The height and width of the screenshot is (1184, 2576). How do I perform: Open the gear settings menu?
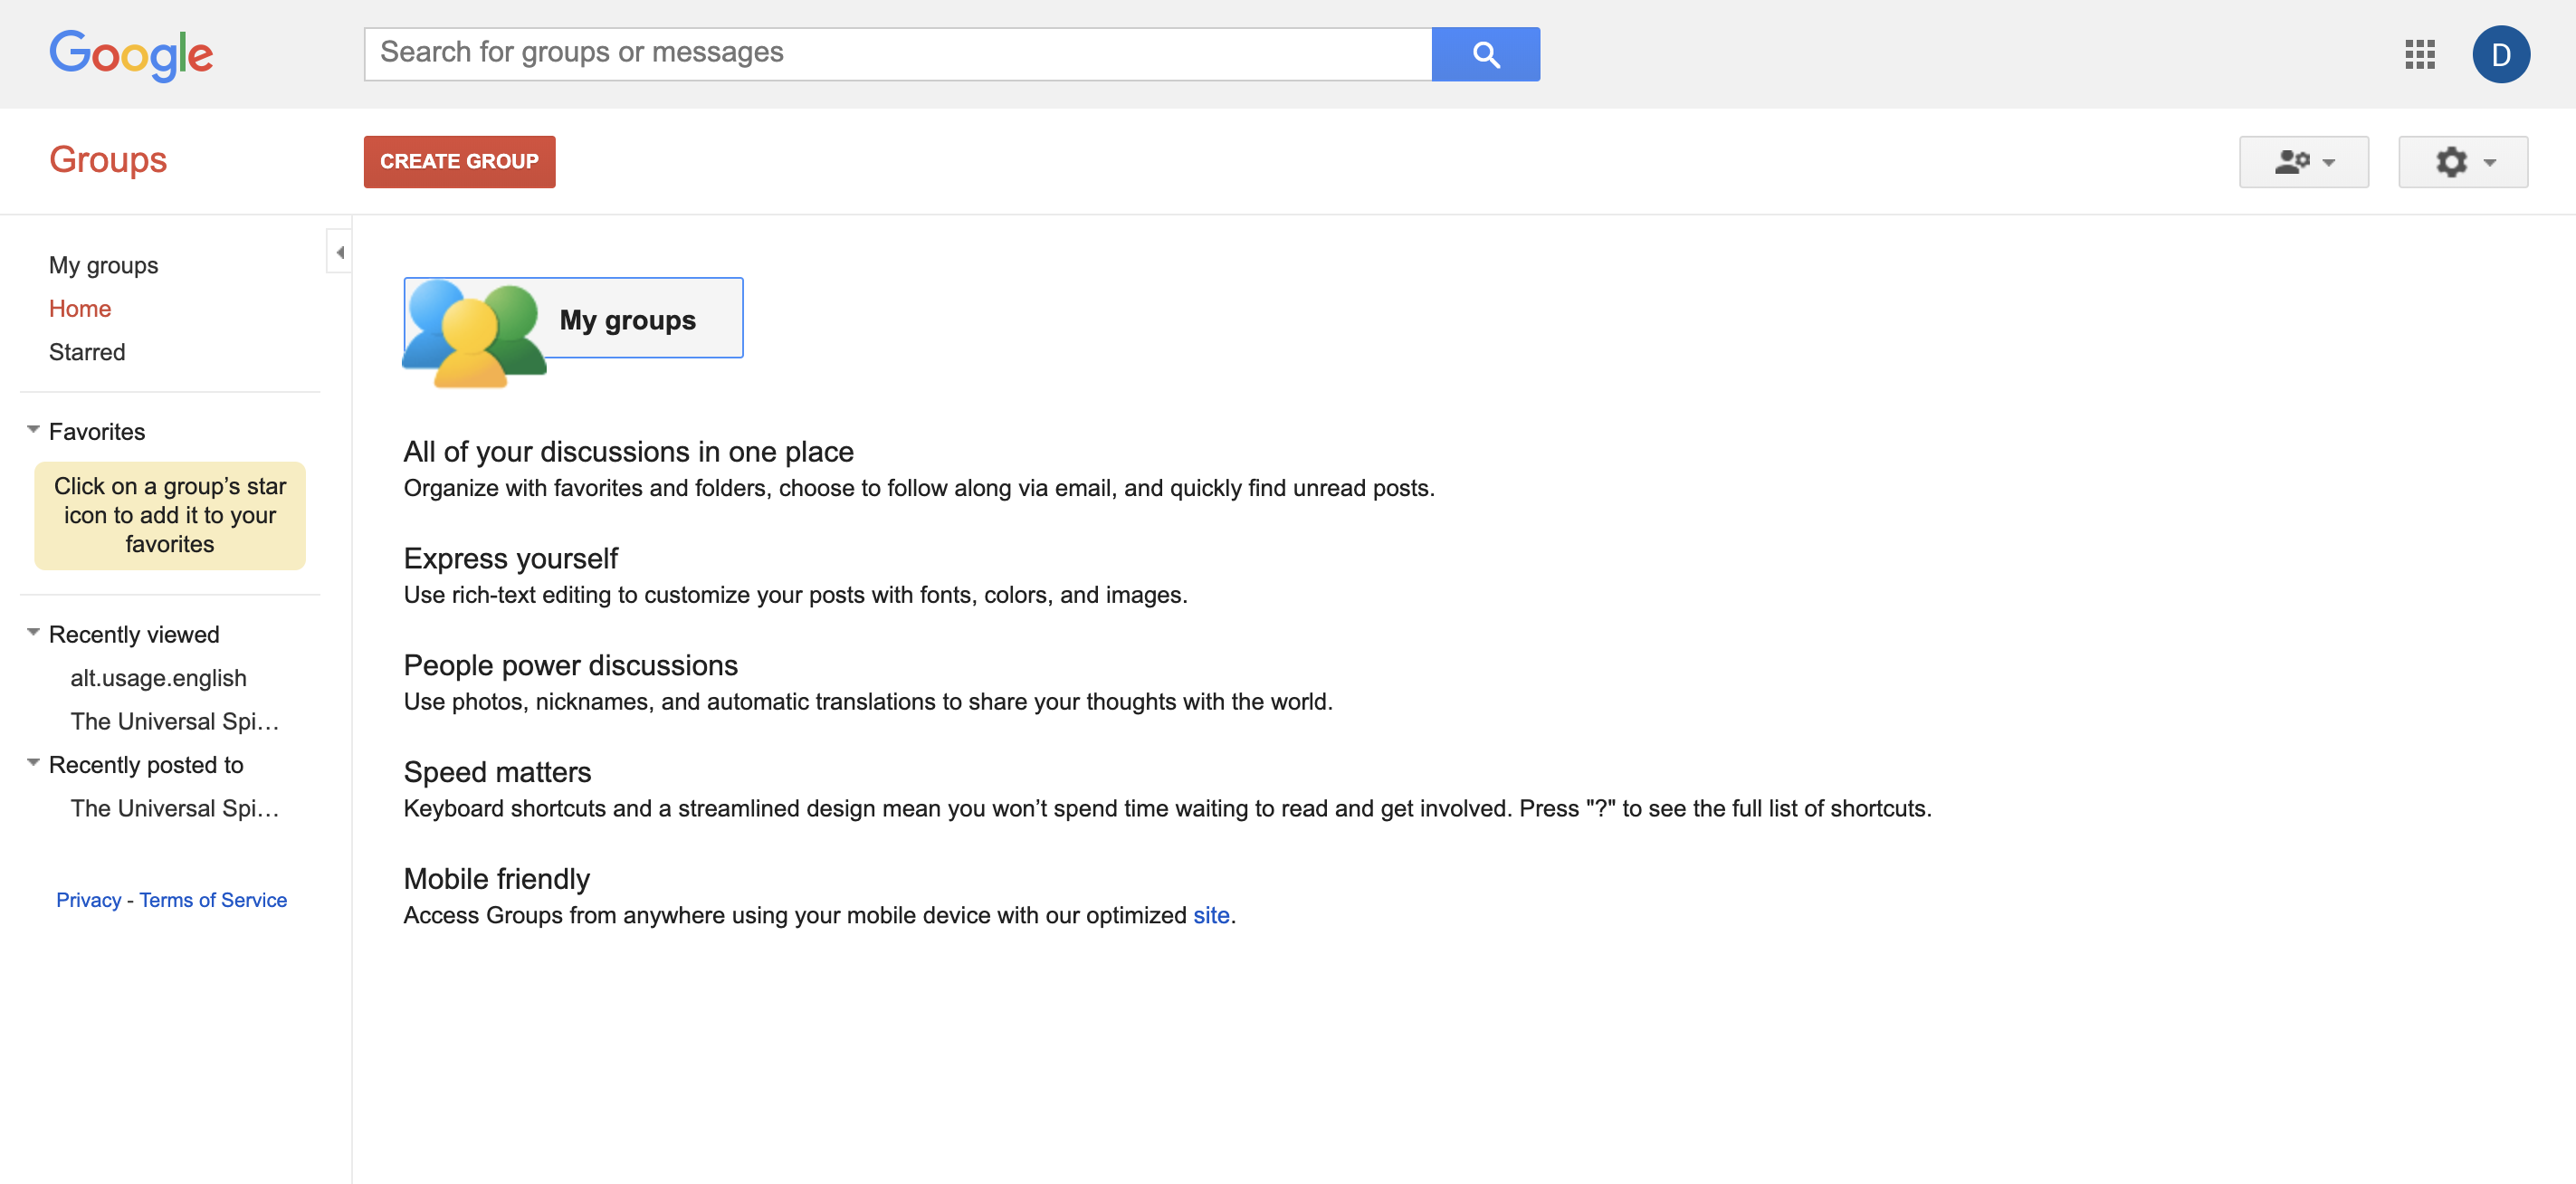point(2462,162)
